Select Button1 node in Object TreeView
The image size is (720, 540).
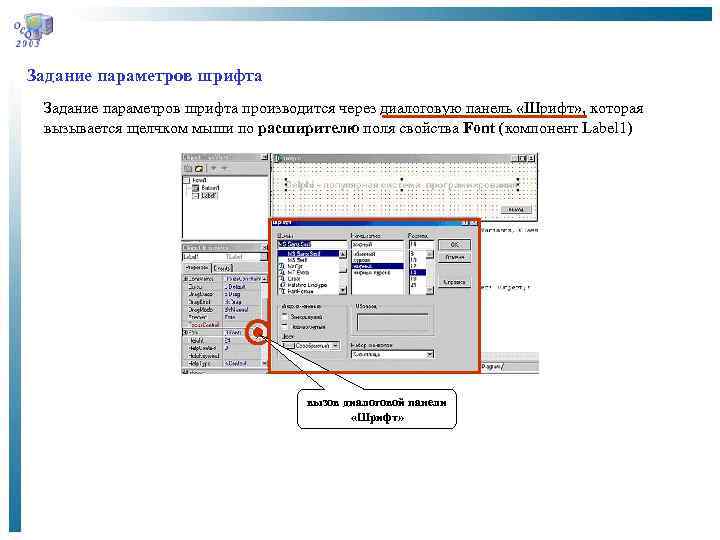coord(210,188)
